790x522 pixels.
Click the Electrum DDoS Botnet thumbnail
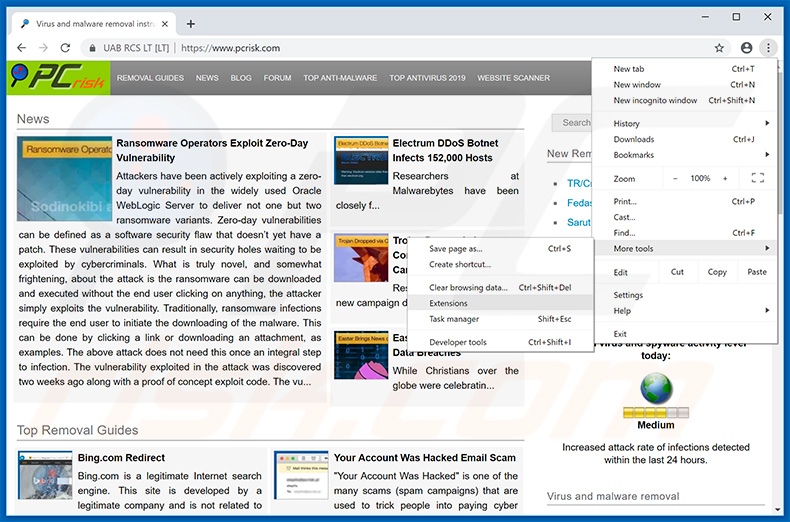pyautogui.click(x=361, y=160)
